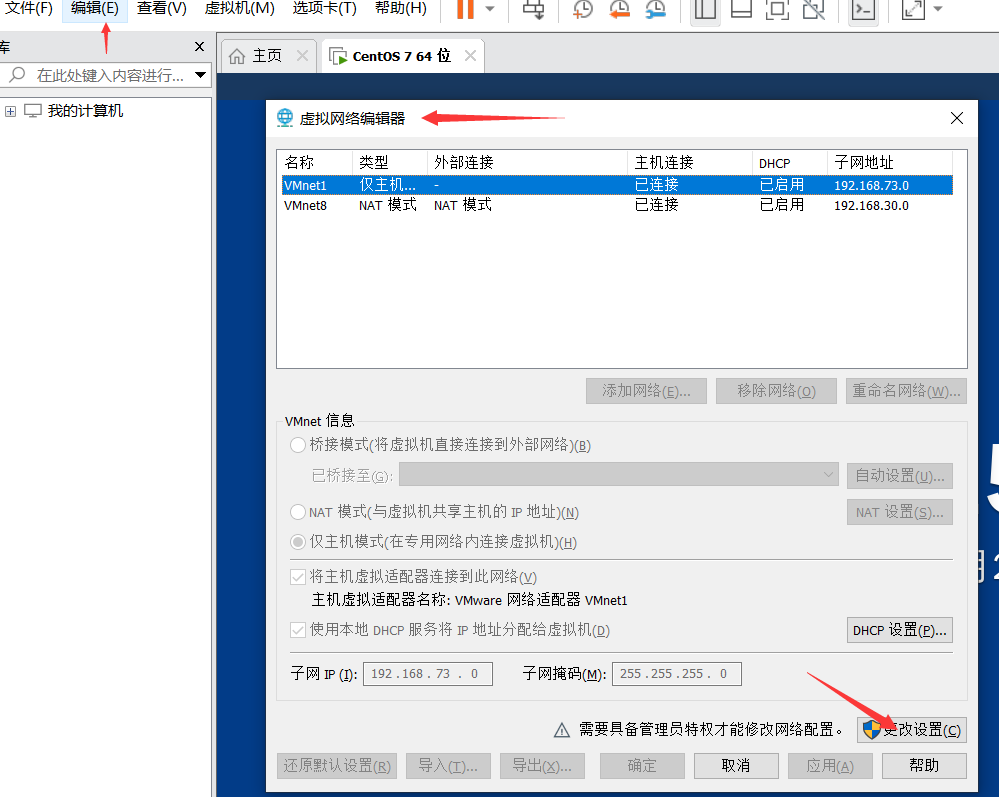This screenshot has height=797, width=999.
Task: Select 我的计算机 in the library tree
Action: [x=85, y=111]
